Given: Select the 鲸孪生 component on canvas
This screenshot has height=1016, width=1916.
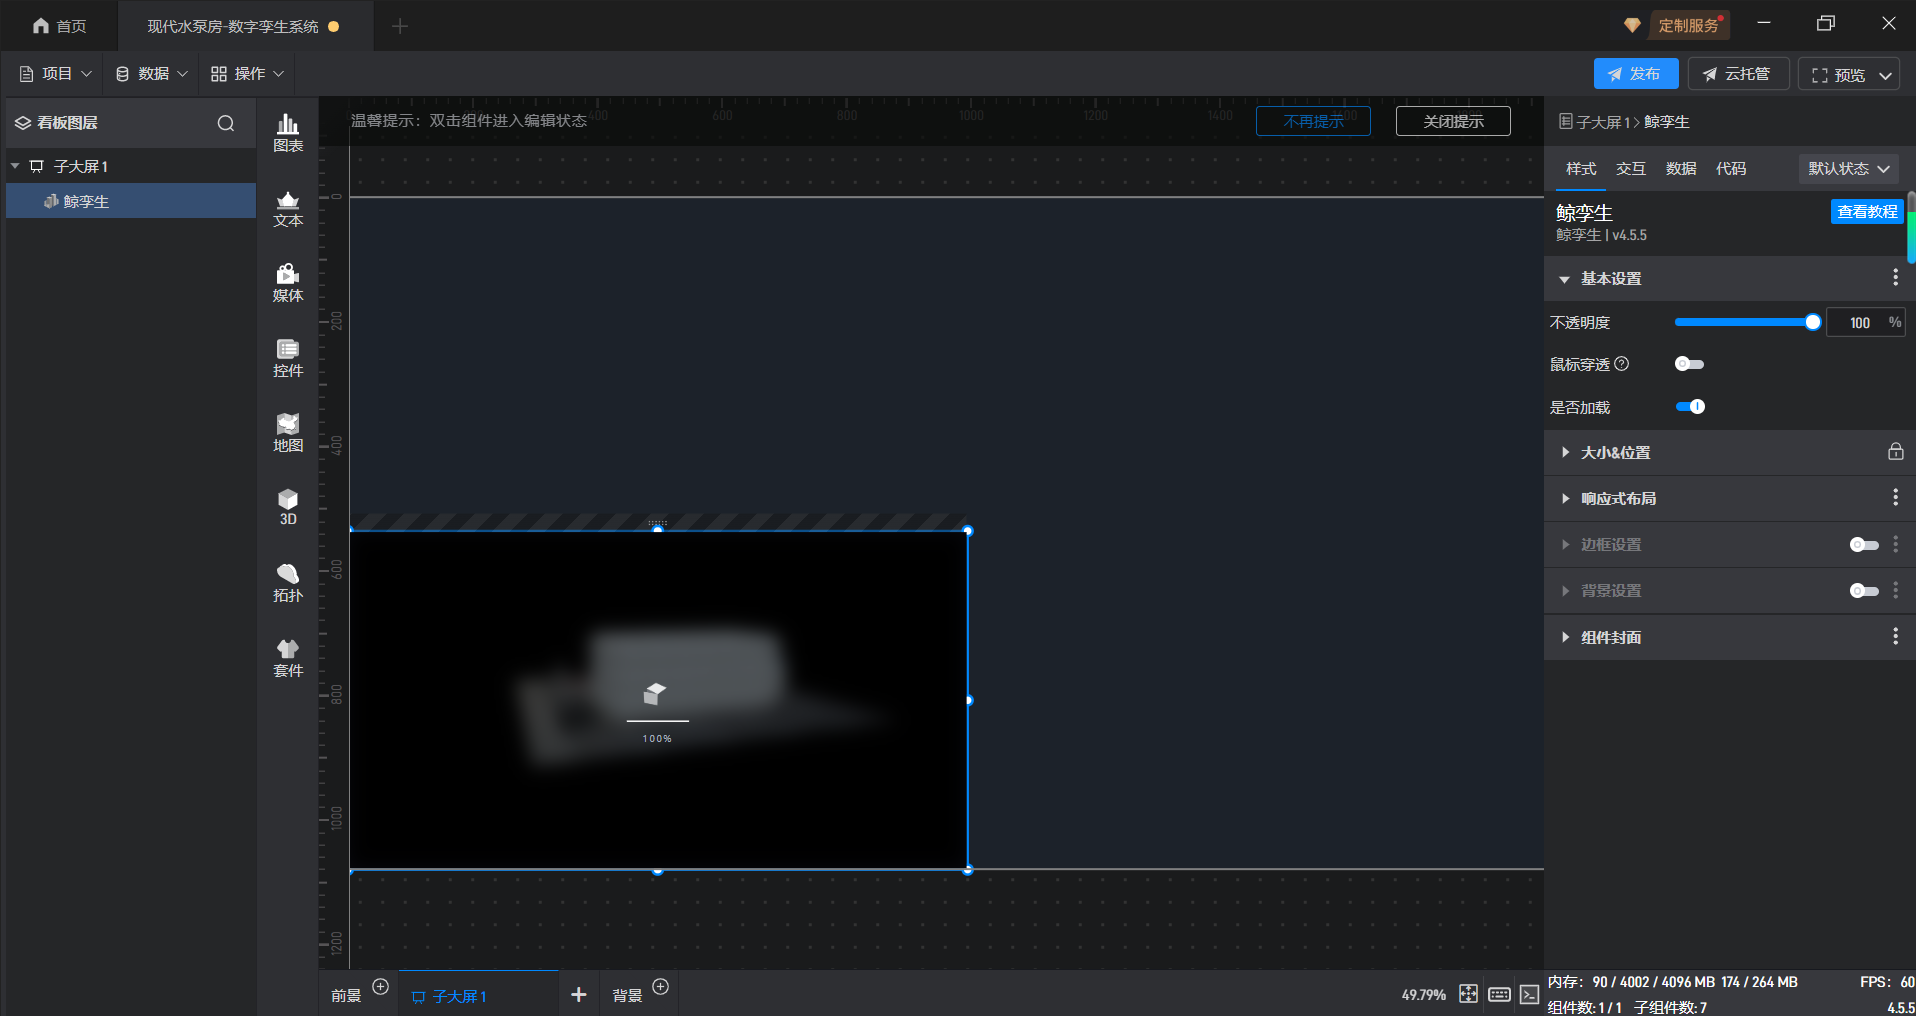Looking at the screenshot, I should pos(658,700).
